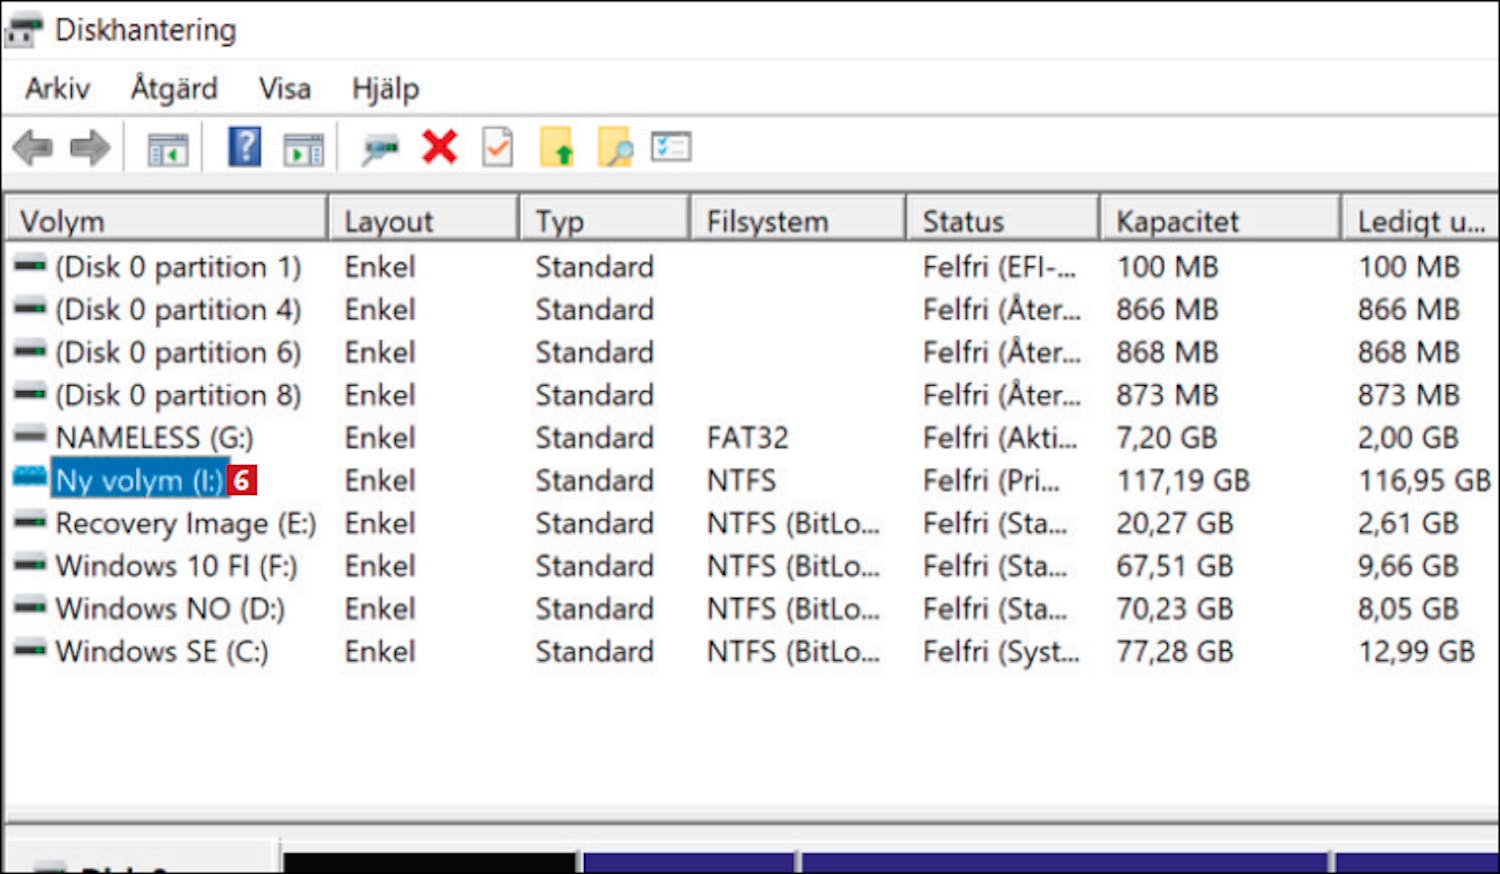The height and width of the screenshot is (874, 1500).
Task: Sort by the Volym column header
Action: [167, 220]
